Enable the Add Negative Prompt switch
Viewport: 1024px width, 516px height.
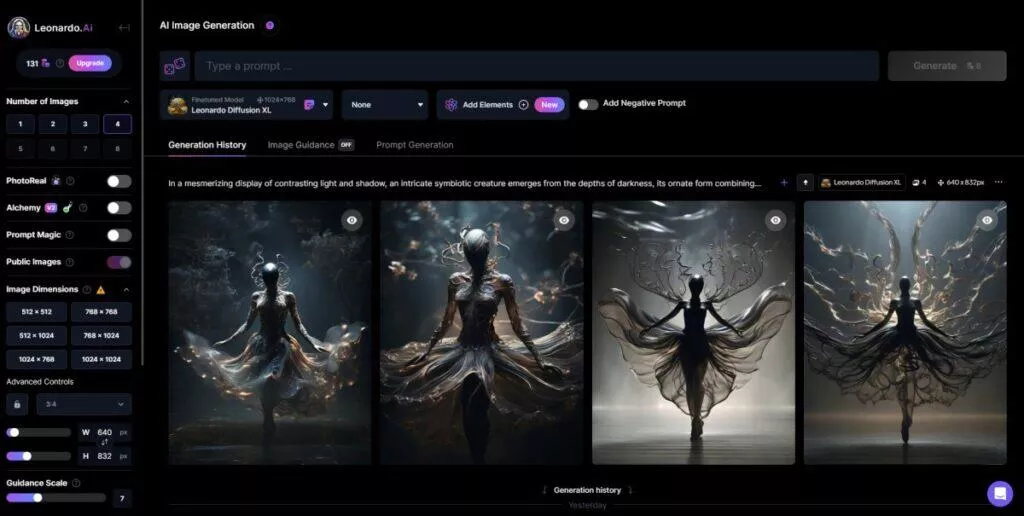click(588, 105)
